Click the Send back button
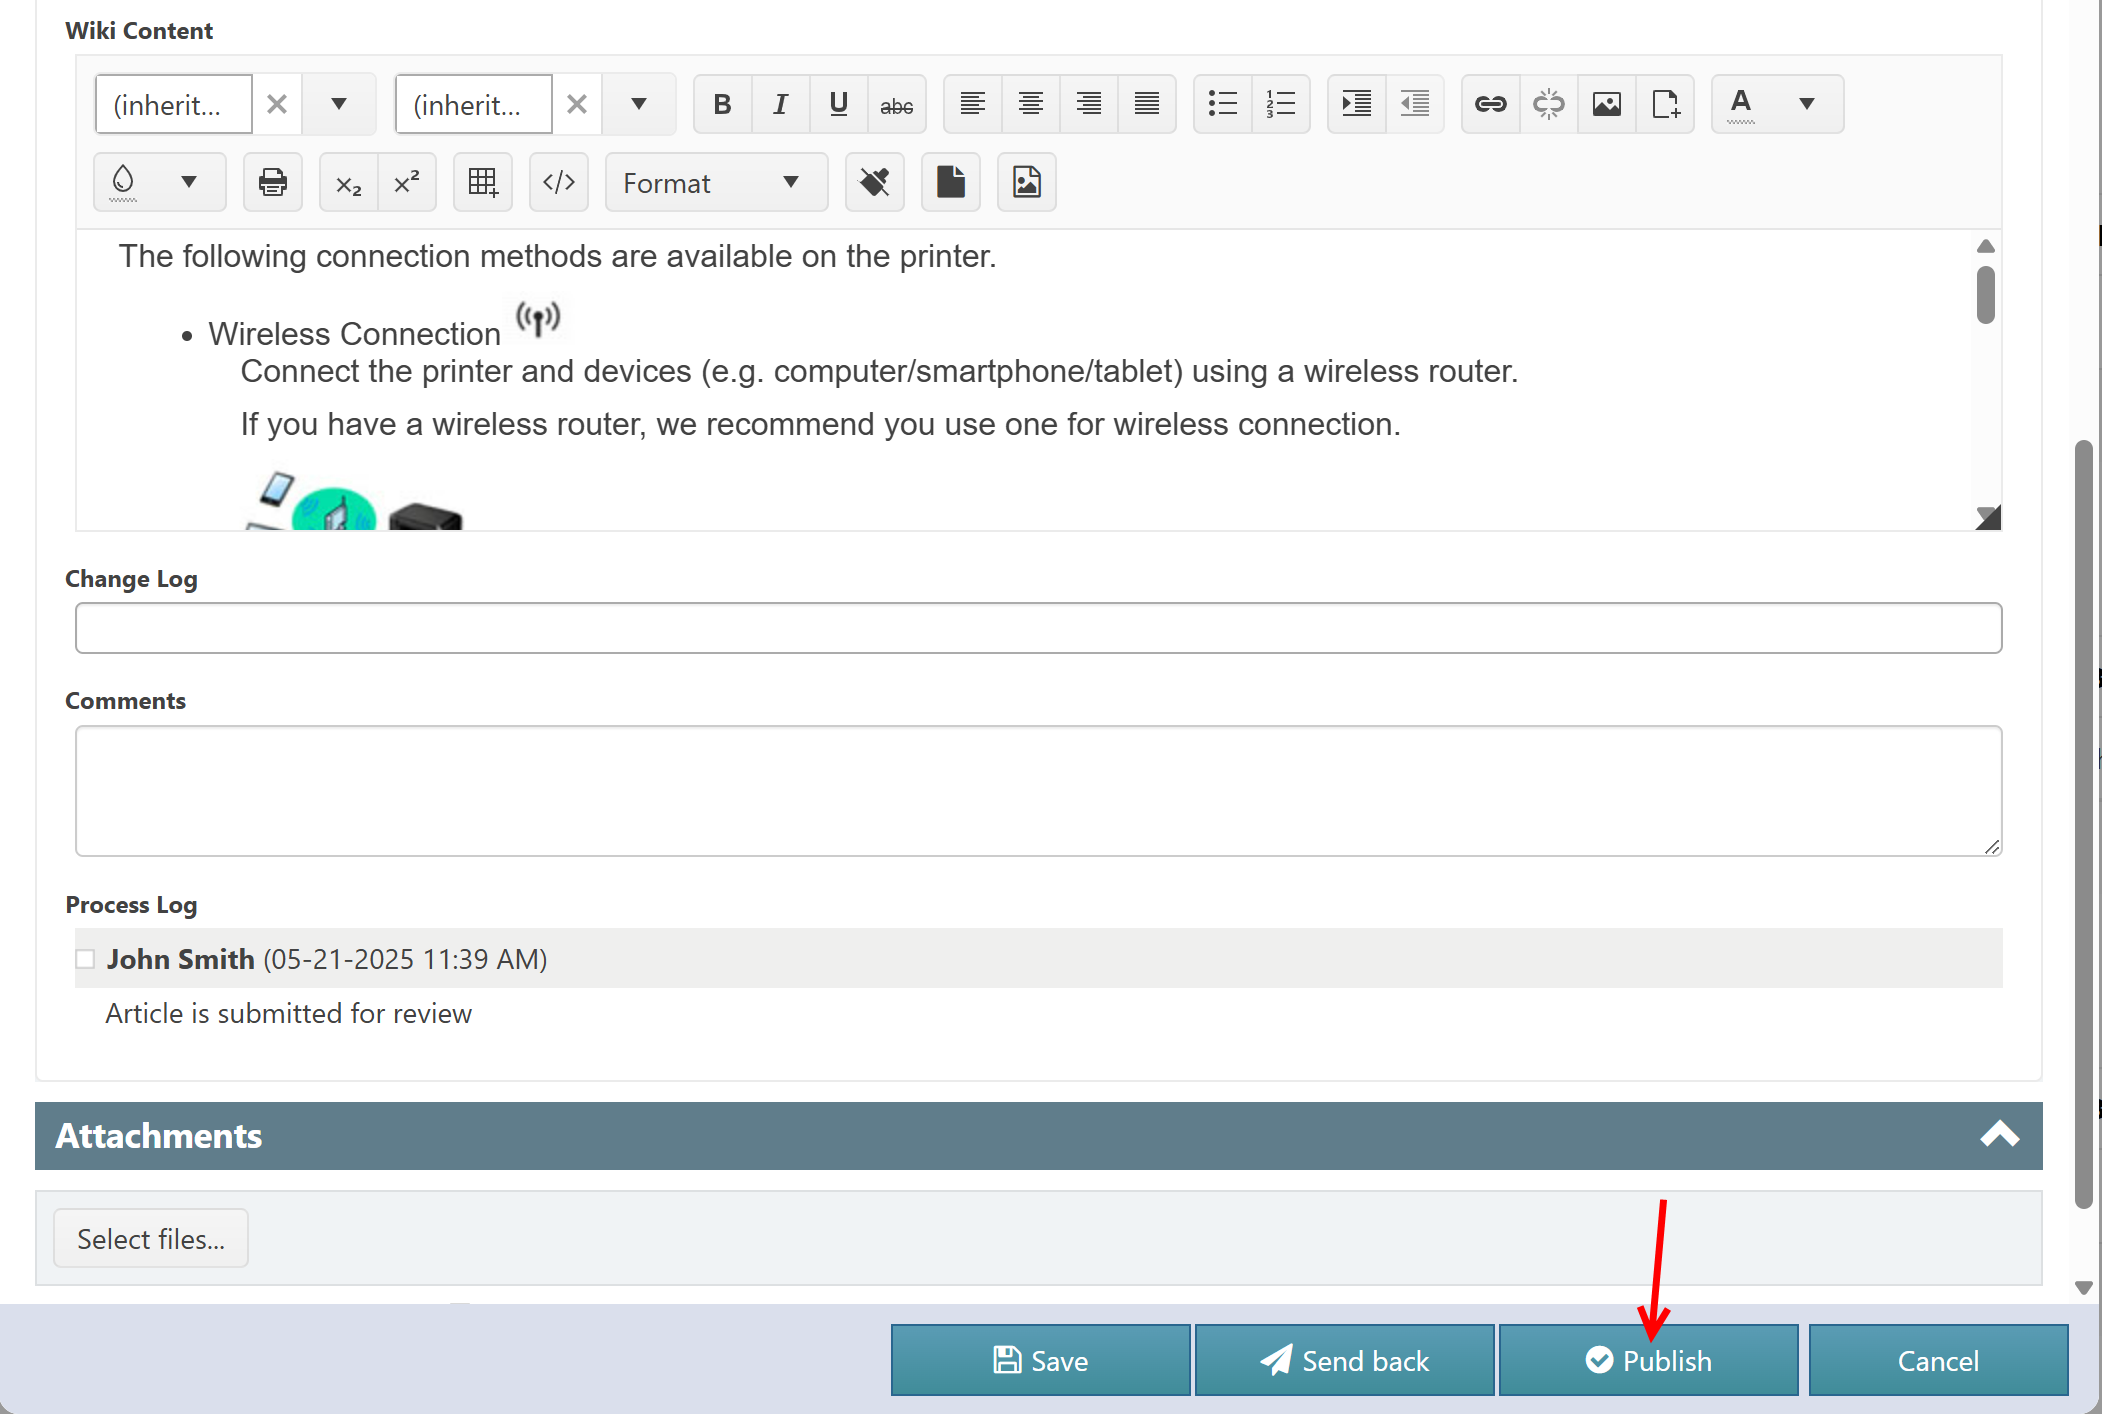 coord(1344,1360)
